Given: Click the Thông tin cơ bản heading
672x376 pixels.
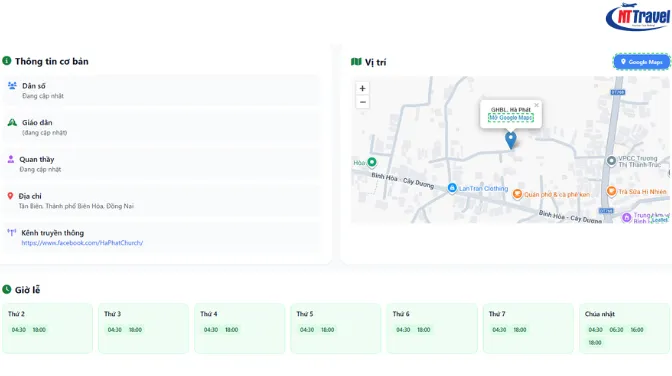Looking at the screenshot, I should tap(52, 61).
